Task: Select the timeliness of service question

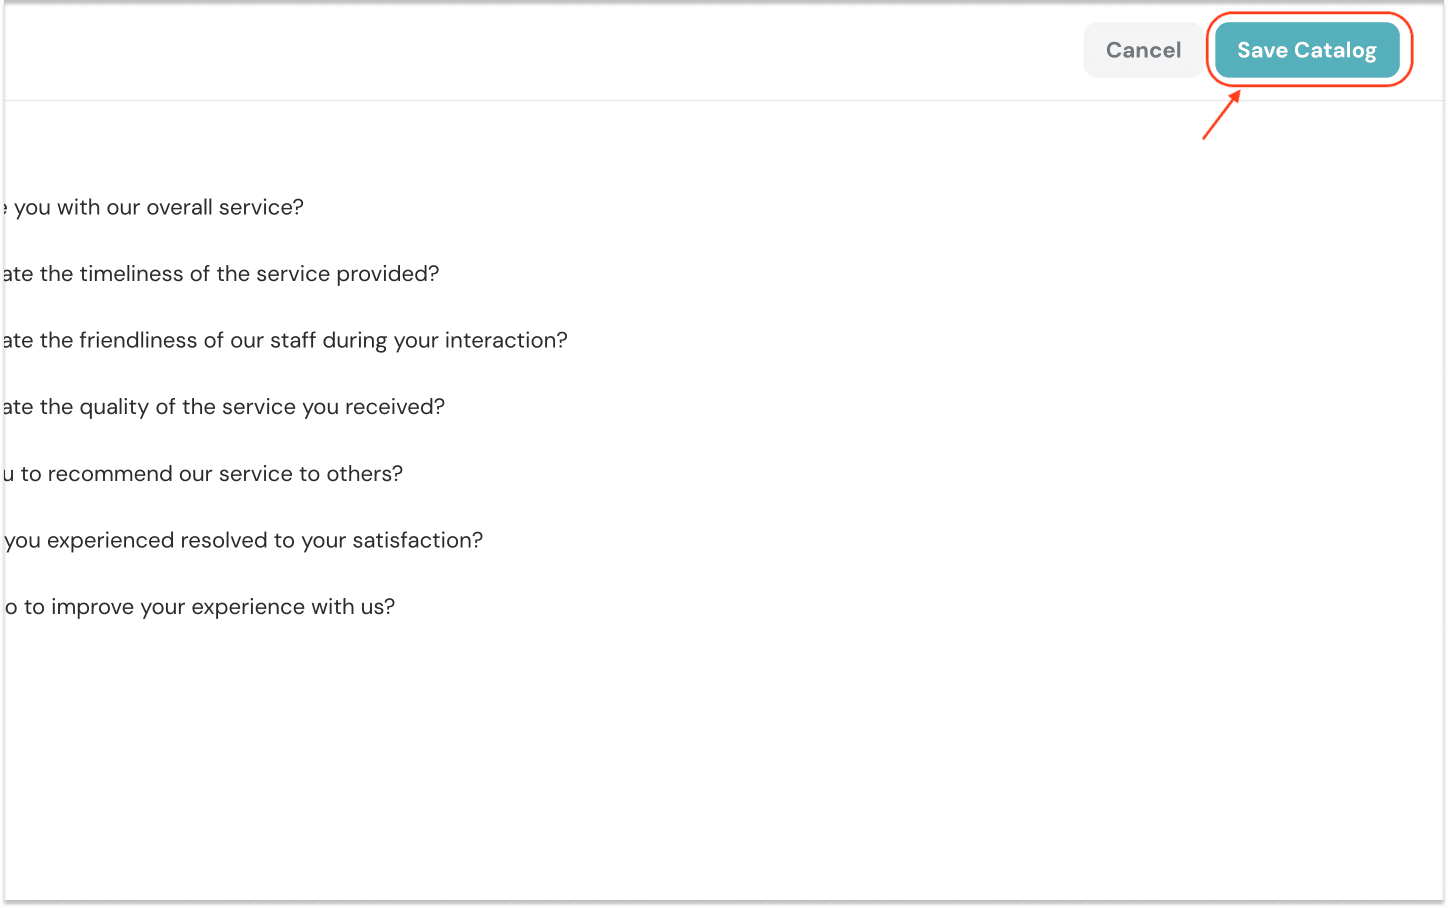Action: pos(222,274)
